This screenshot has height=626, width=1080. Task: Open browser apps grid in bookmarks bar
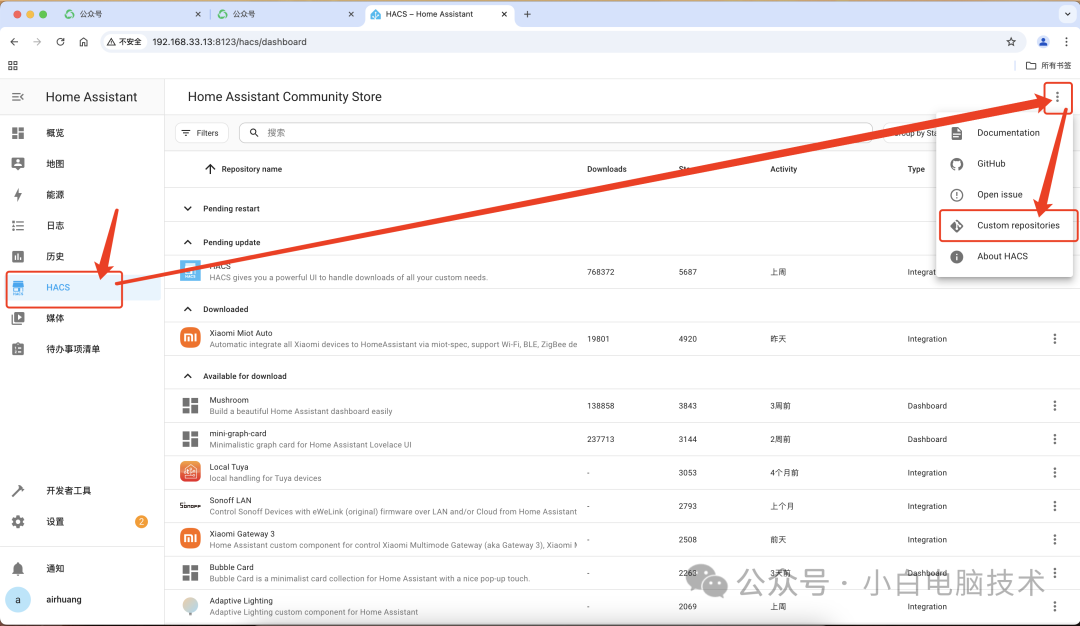[x=12, y=65]
